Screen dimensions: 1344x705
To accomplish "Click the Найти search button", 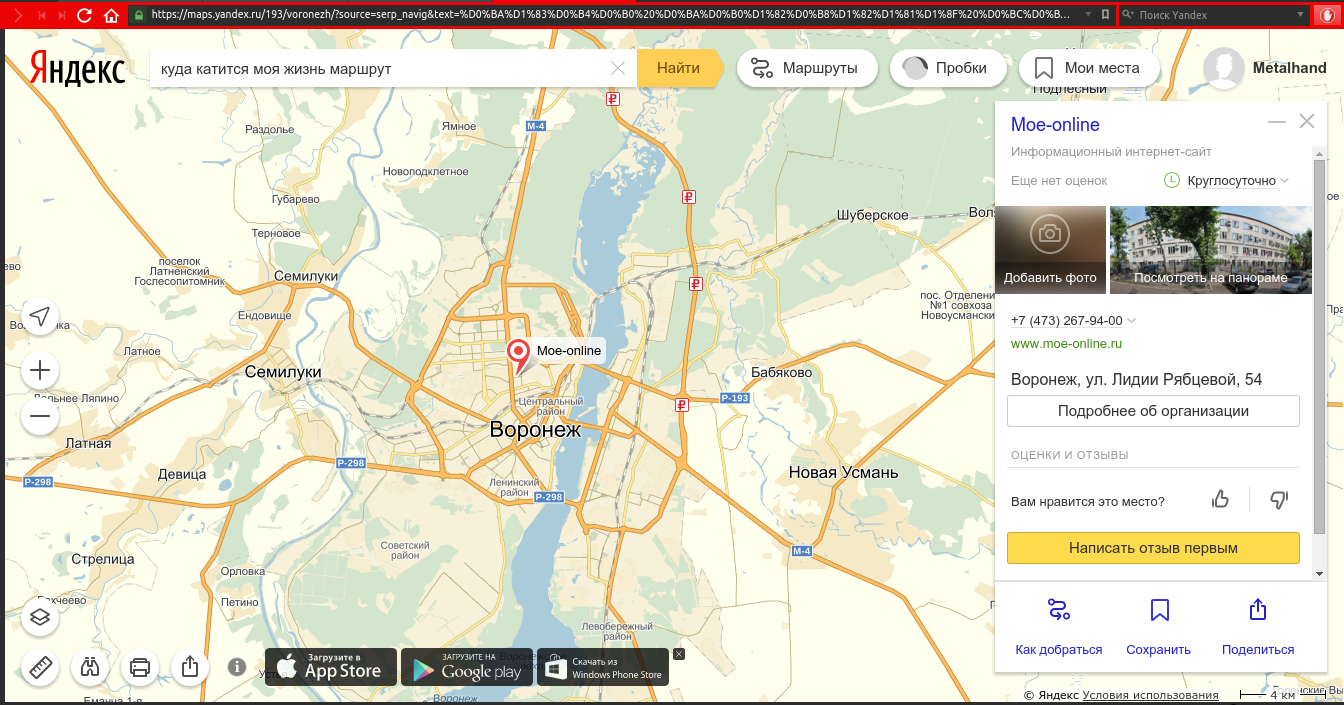I will (679, 69).
